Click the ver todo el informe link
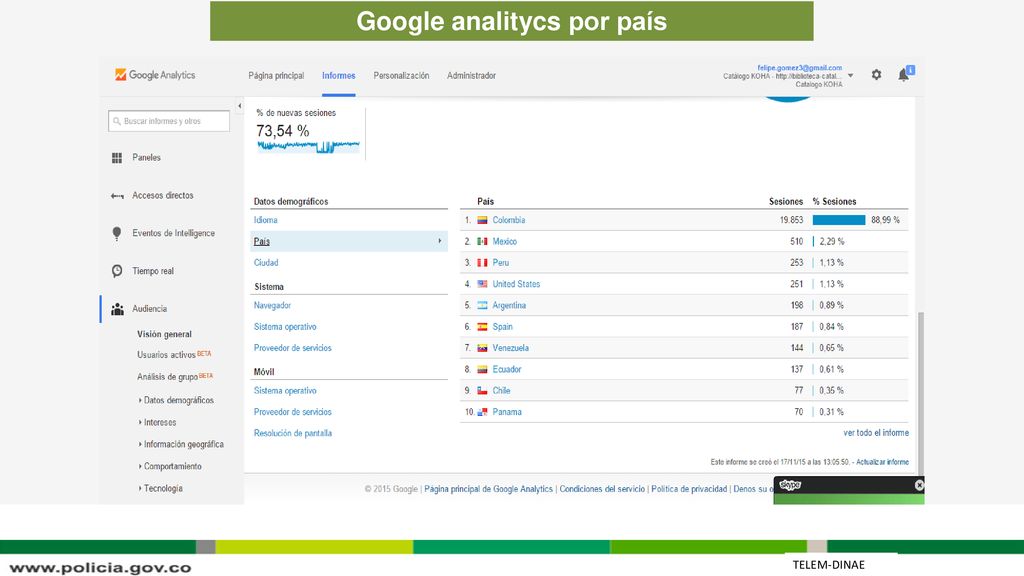 [x=876, y=433]
